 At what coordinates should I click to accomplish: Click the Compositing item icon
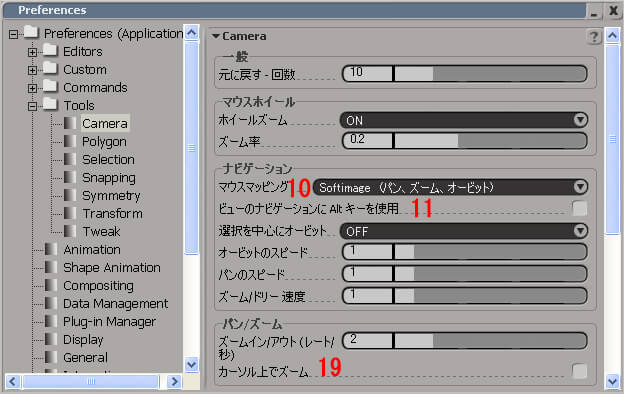(51, 285)
